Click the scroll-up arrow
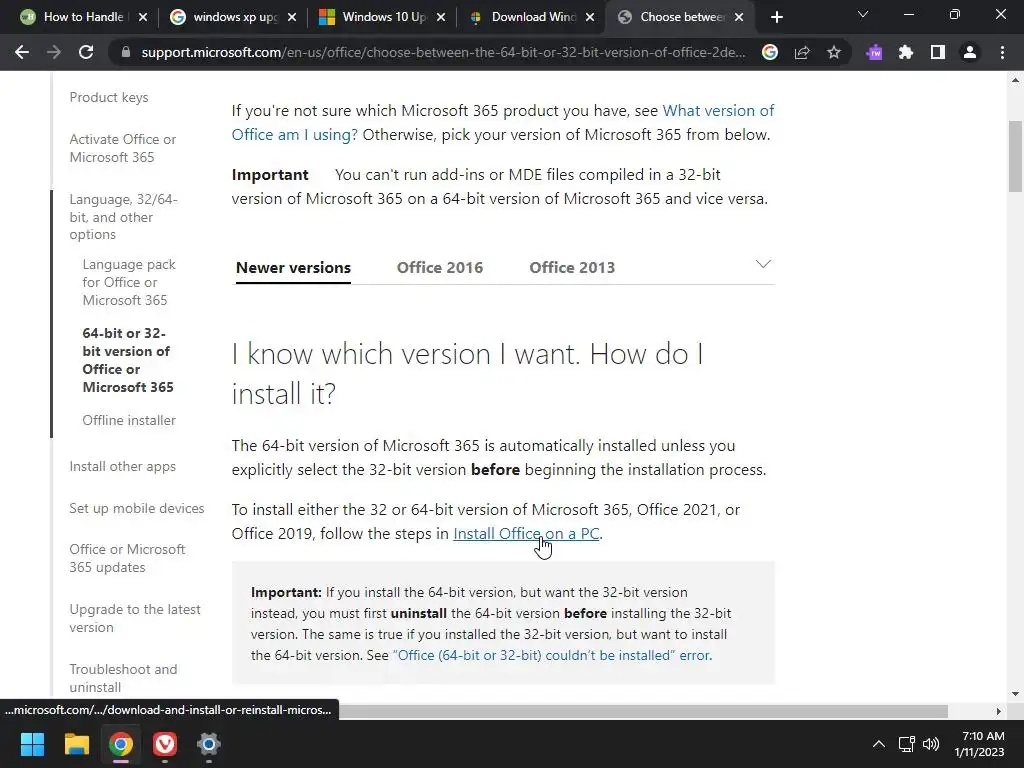The image size is (1024, 768). 1015,81
